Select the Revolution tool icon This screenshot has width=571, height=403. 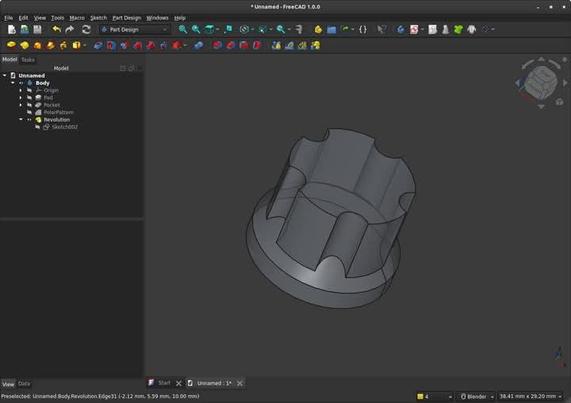coord(24,45)
